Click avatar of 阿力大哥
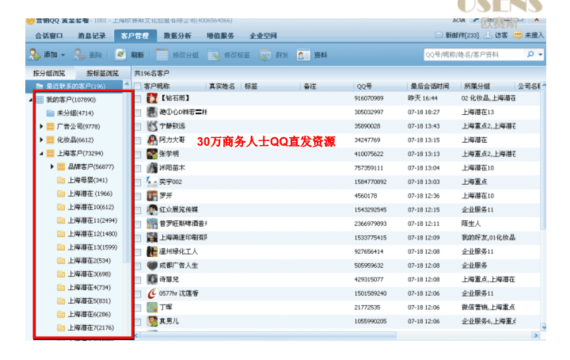The height and width of the screenshot is (360, 570). click(152, 140)
